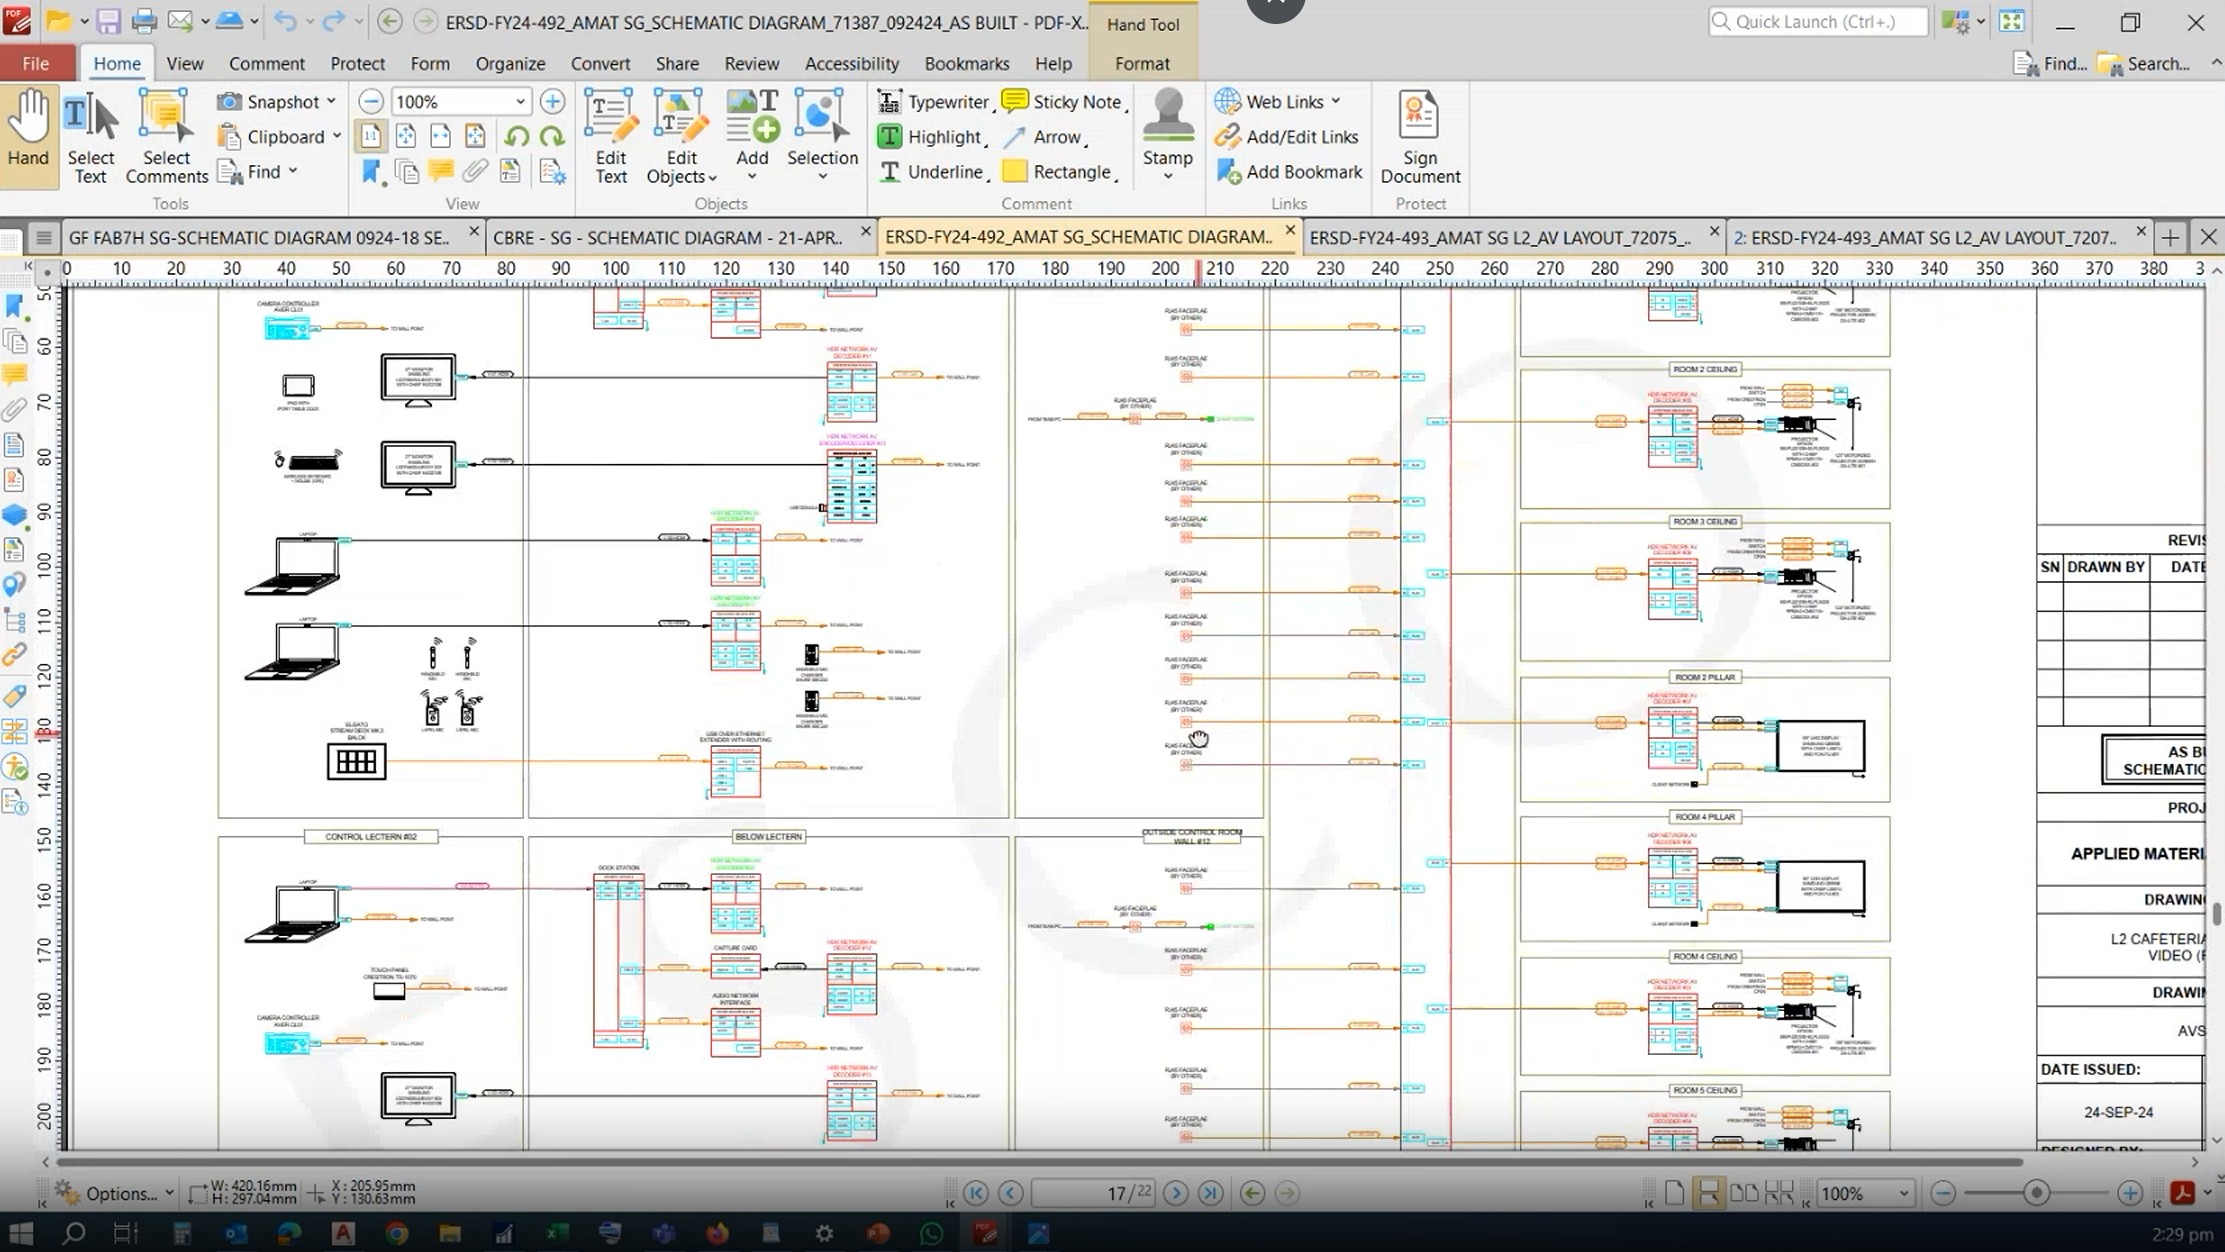Click the horizontal scrollbar
The width and height of the screenshot is (2225, 1252).
pos(1040,1162)
